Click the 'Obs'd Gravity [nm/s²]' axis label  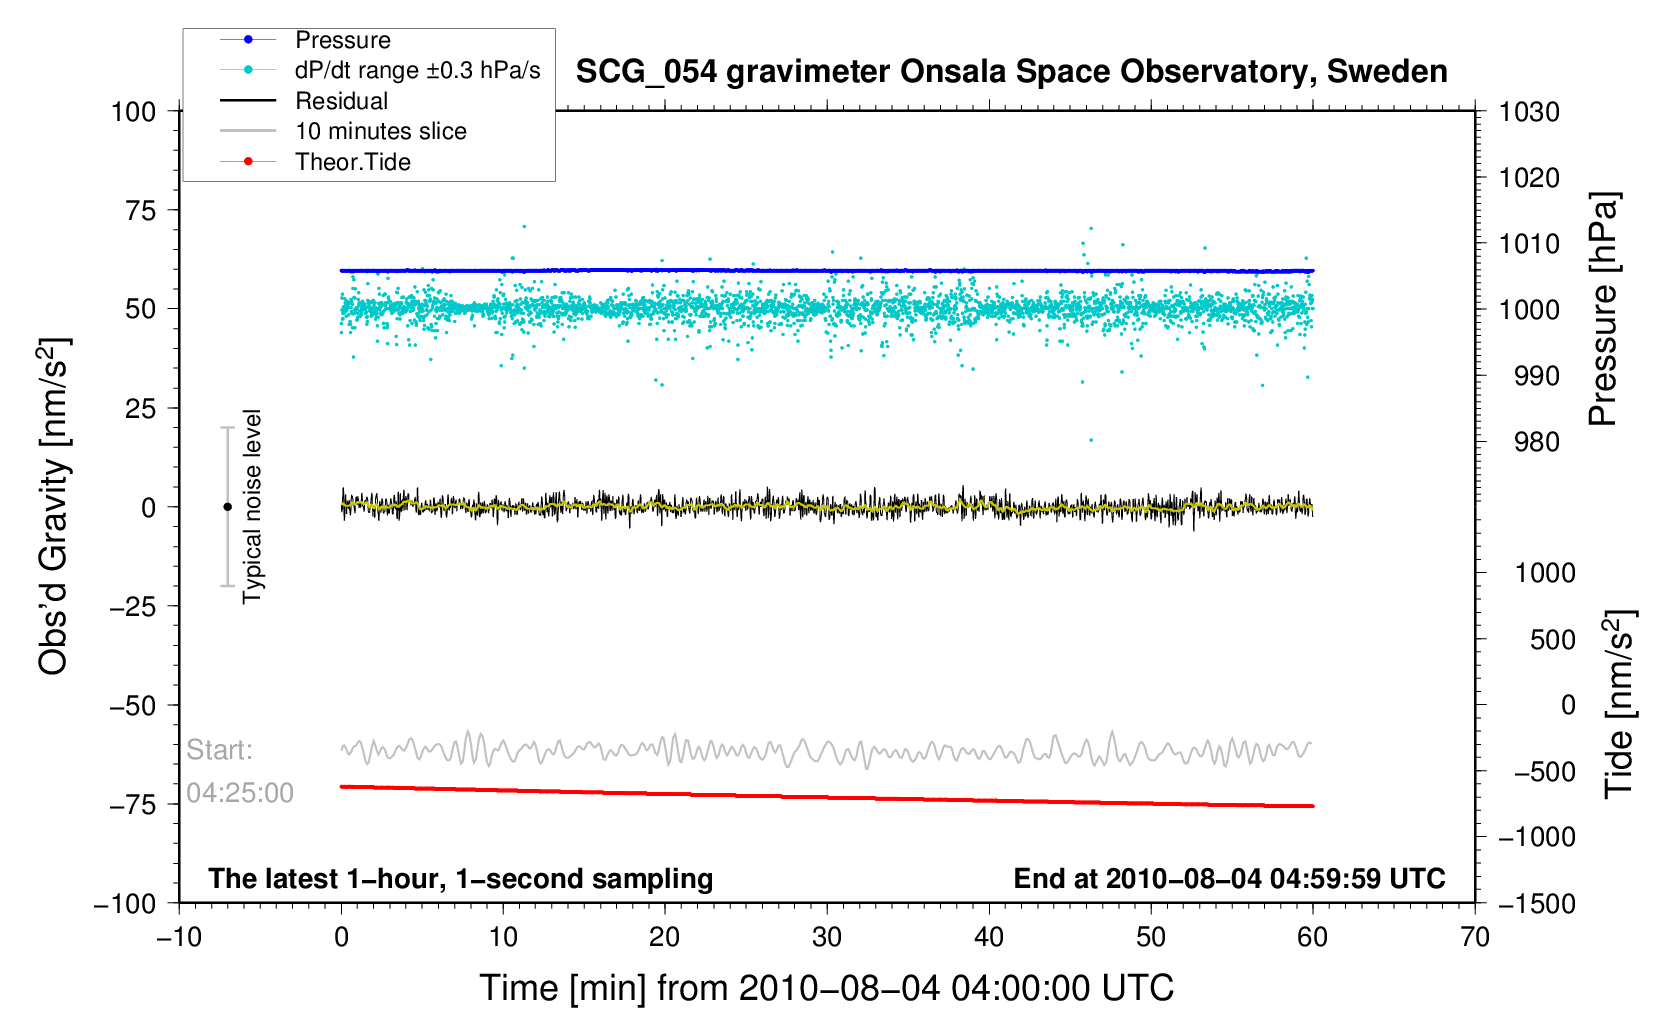(x=53, y=507)
